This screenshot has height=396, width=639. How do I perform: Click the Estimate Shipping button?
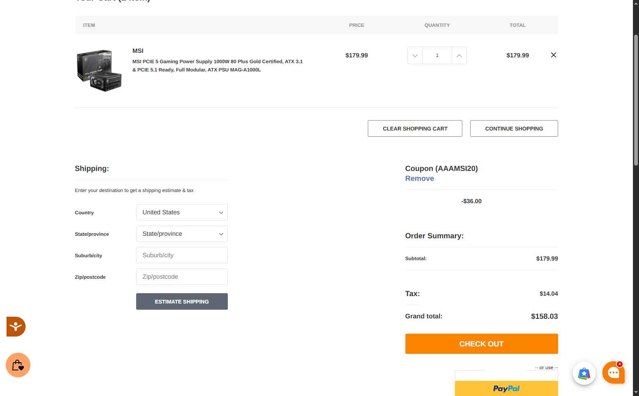click(182, 301)
